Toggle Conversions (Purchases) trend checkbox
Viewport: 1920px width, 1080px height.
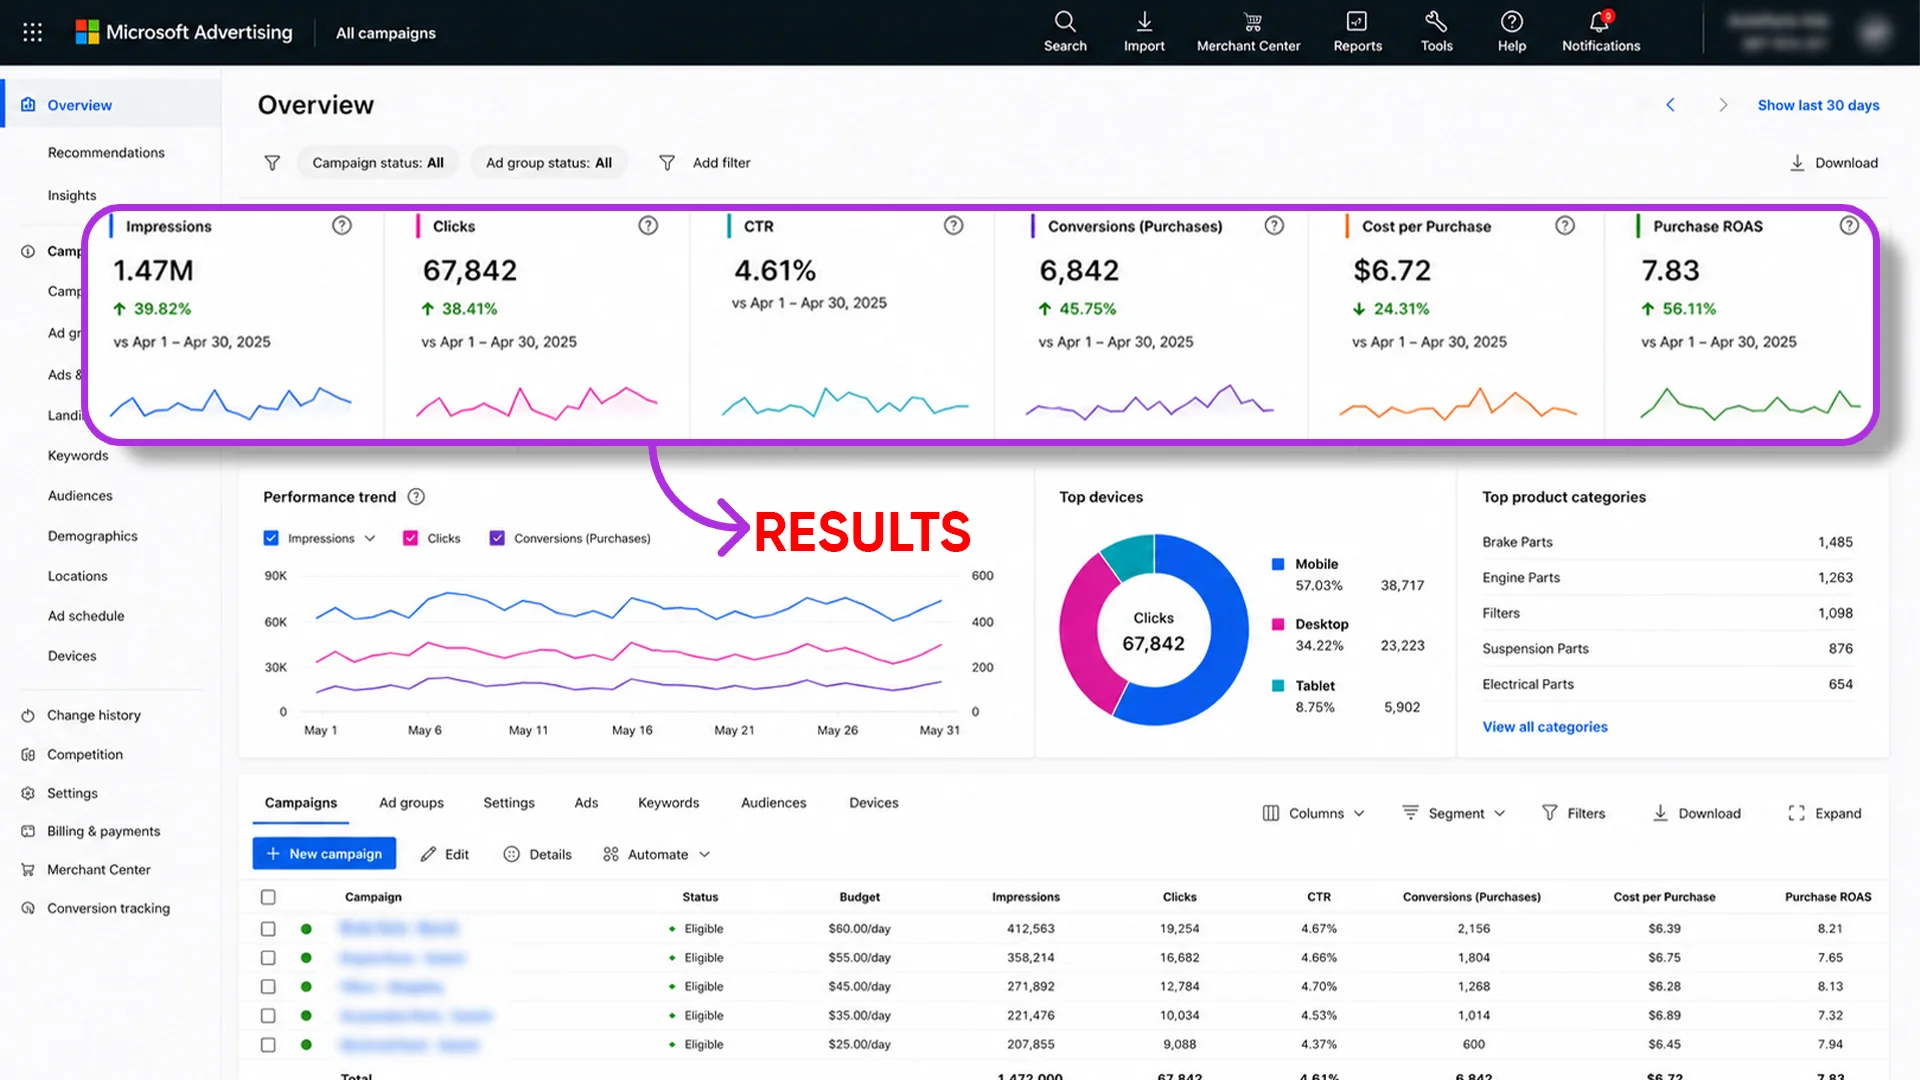pos(497,538)
